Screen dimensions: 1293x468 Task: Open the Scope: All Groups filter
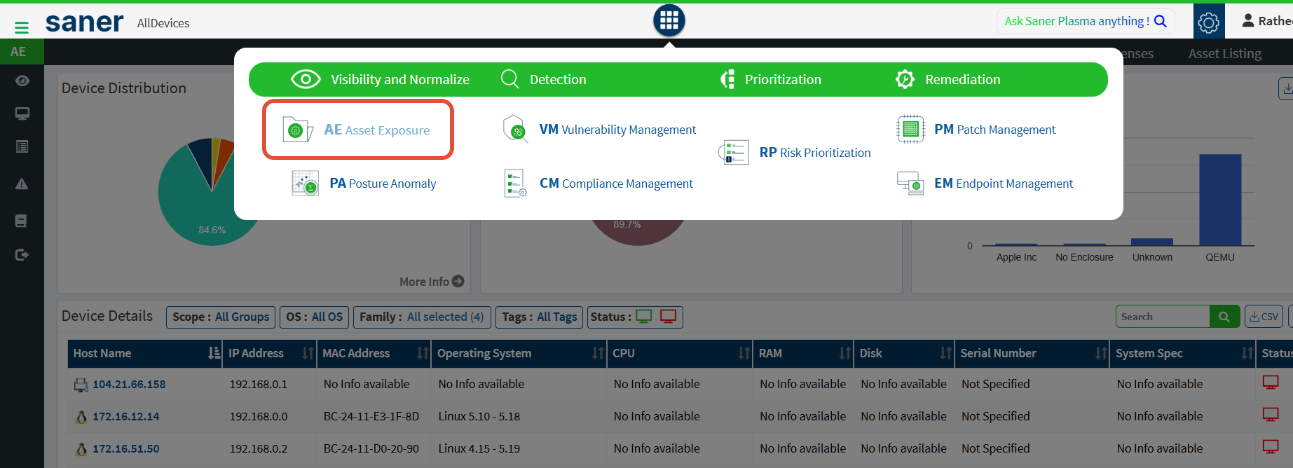220,317
